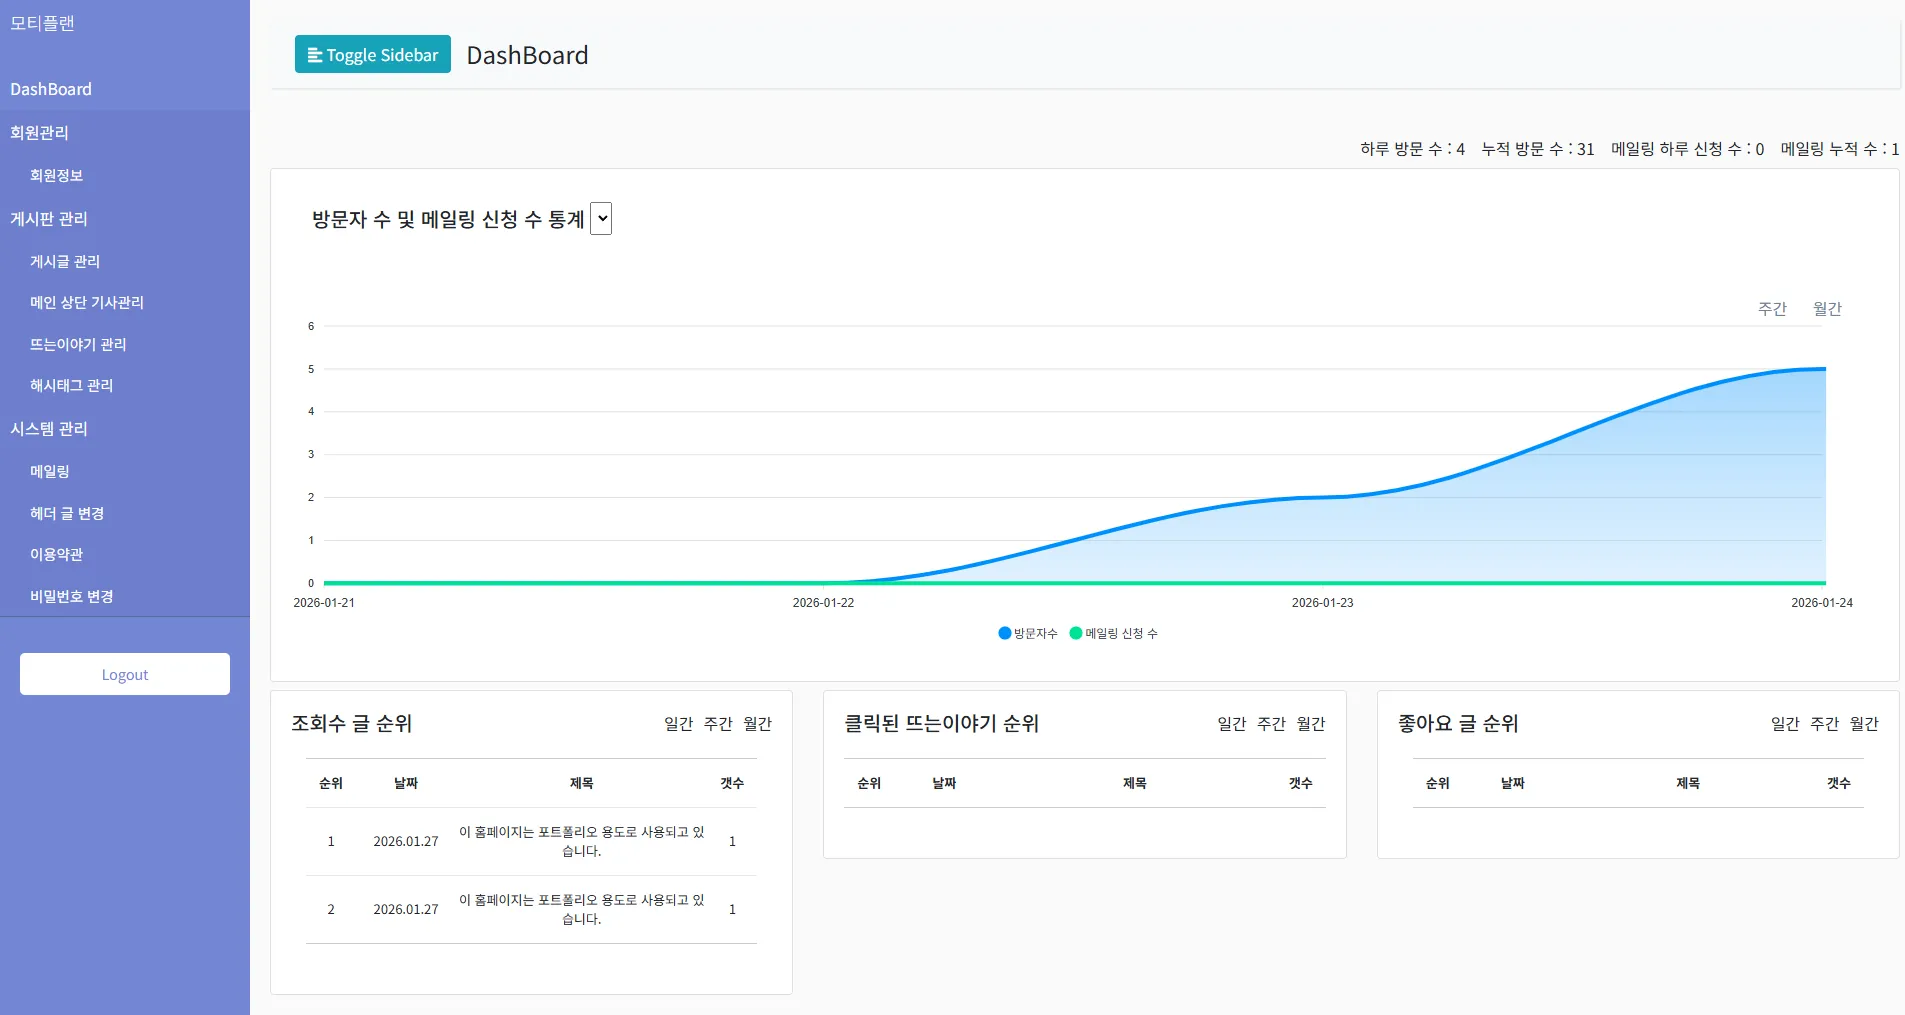This screenshot has width=1905, height=1015.
Task: Select 일간 in 조회수 글 순위 panel
Action: click(677, 723)
